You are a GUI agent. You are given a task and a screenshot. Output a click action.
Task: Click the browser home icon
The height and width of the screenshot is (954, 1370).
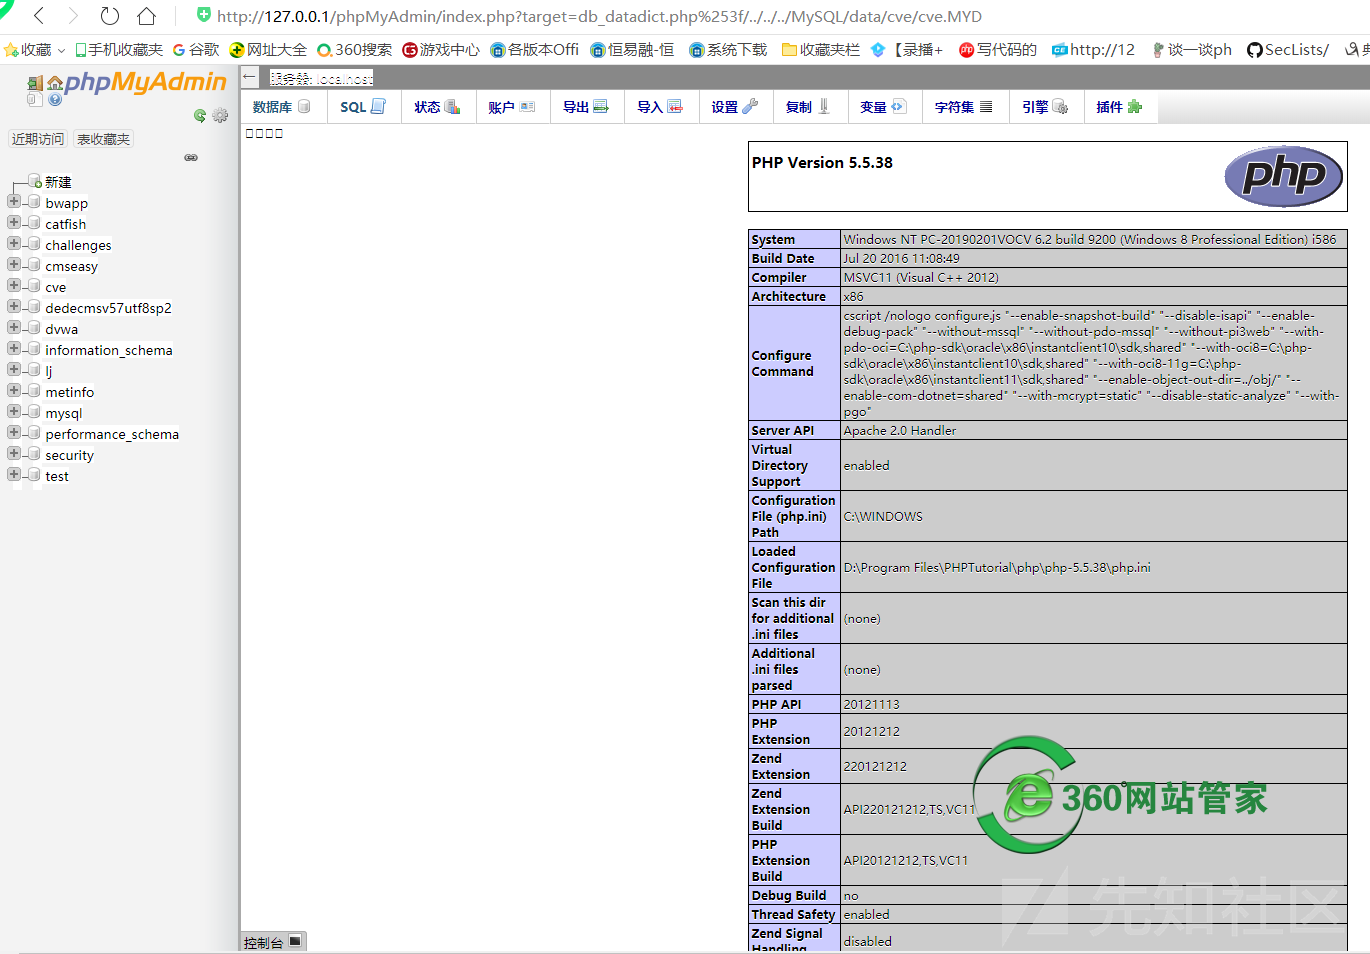(x=147, y=15)
